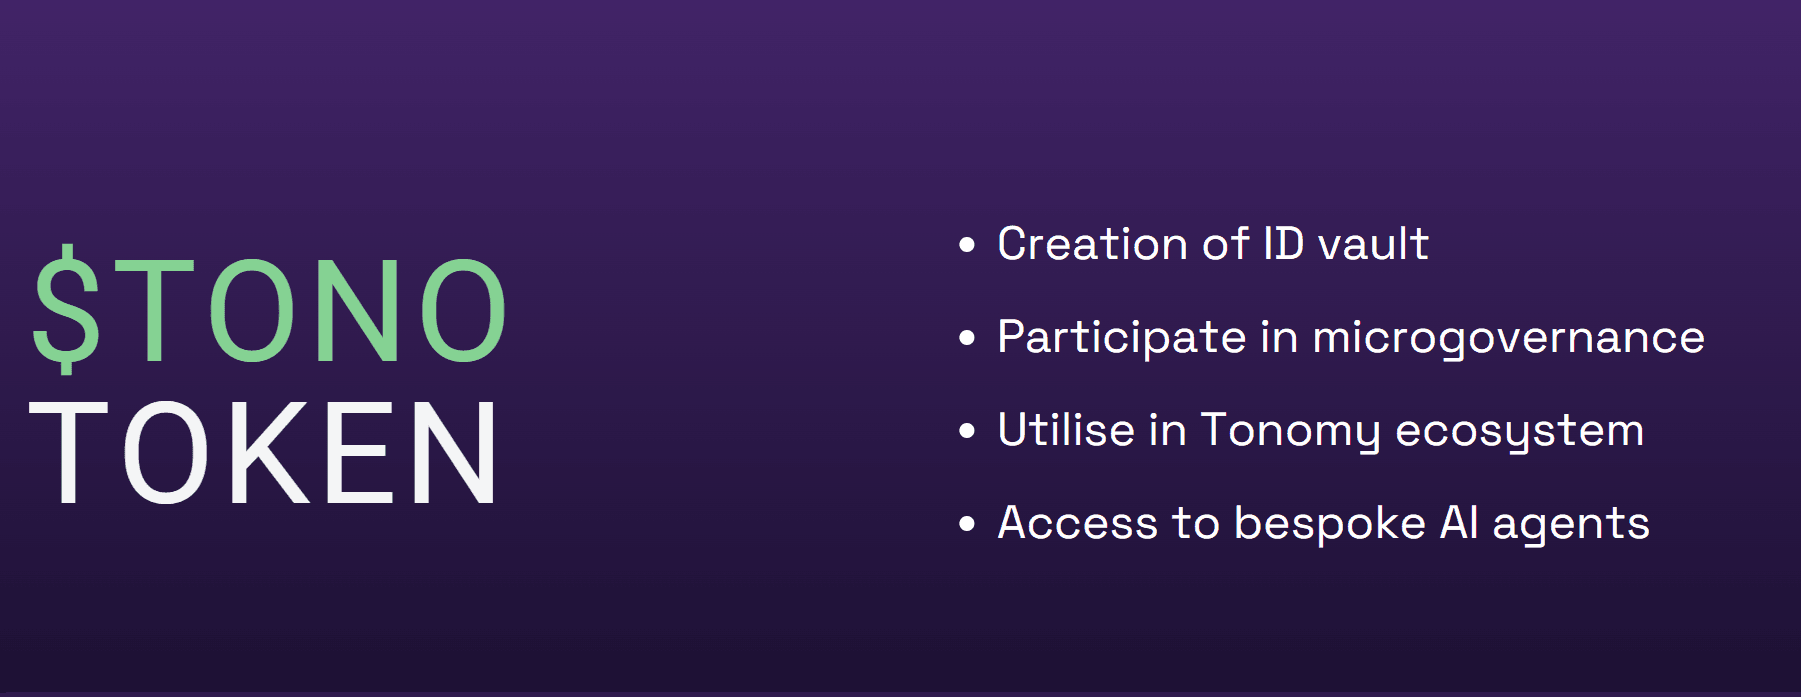Click the white TOKEN heading

click(x=265, y=453)
